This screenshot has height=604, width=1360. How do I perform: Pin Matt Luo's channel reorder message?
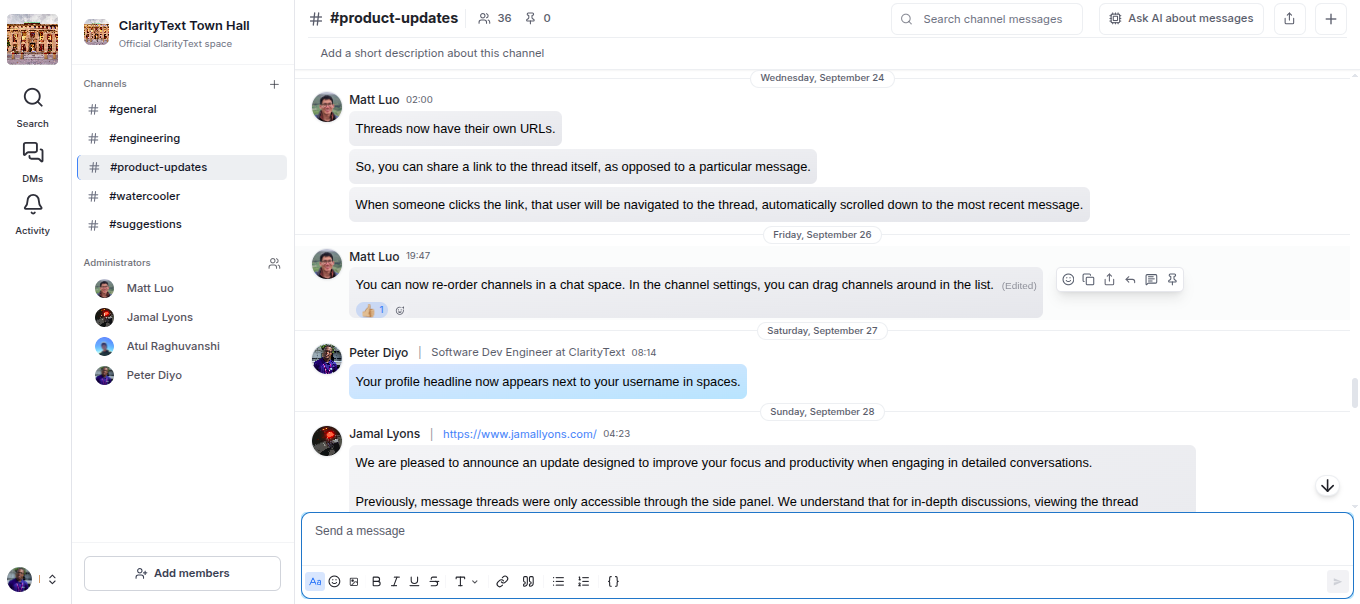pos(1171,279)
